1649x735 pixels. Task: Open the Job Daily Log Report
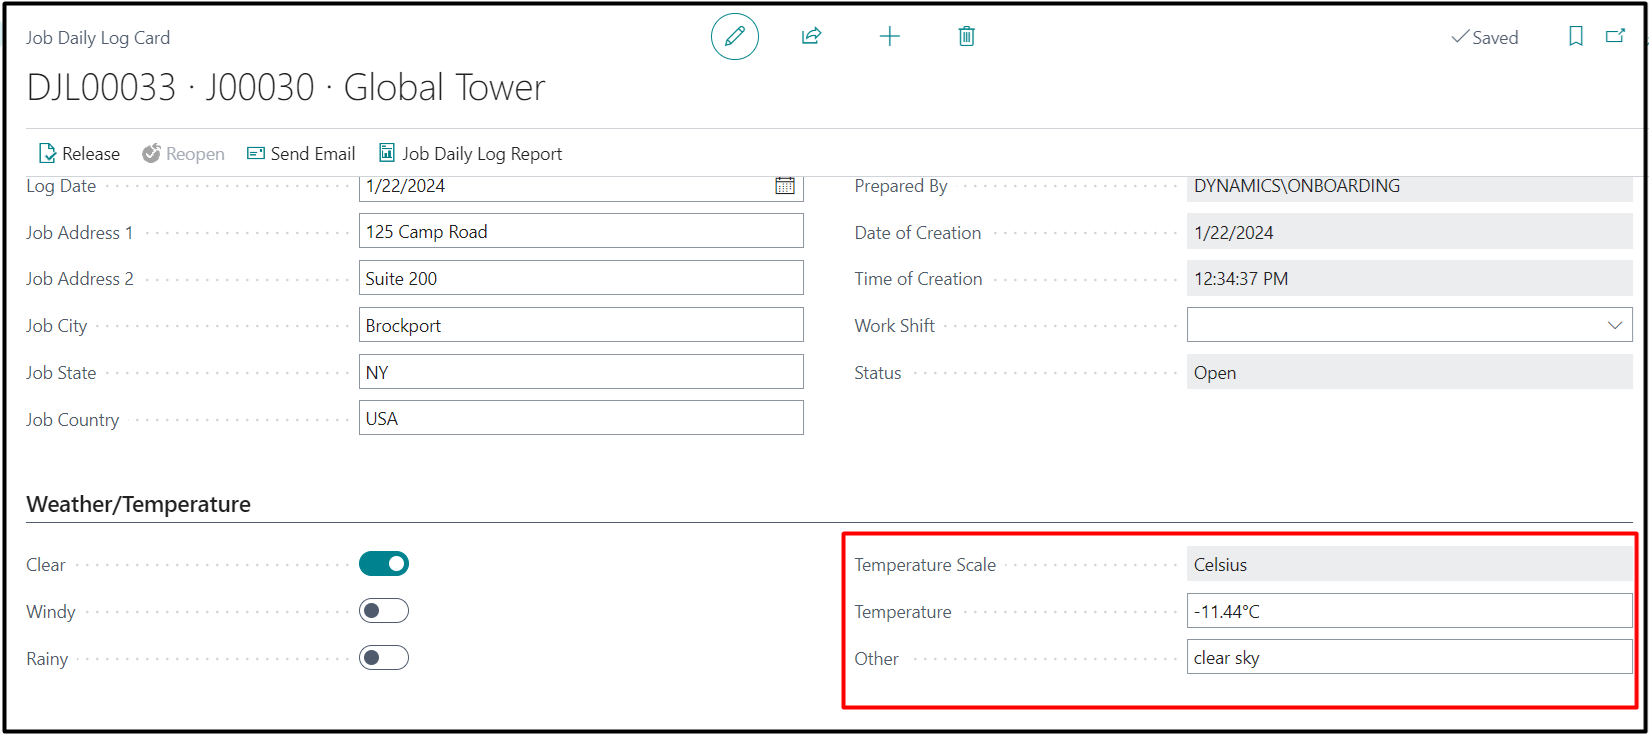(x=470, y=154)
